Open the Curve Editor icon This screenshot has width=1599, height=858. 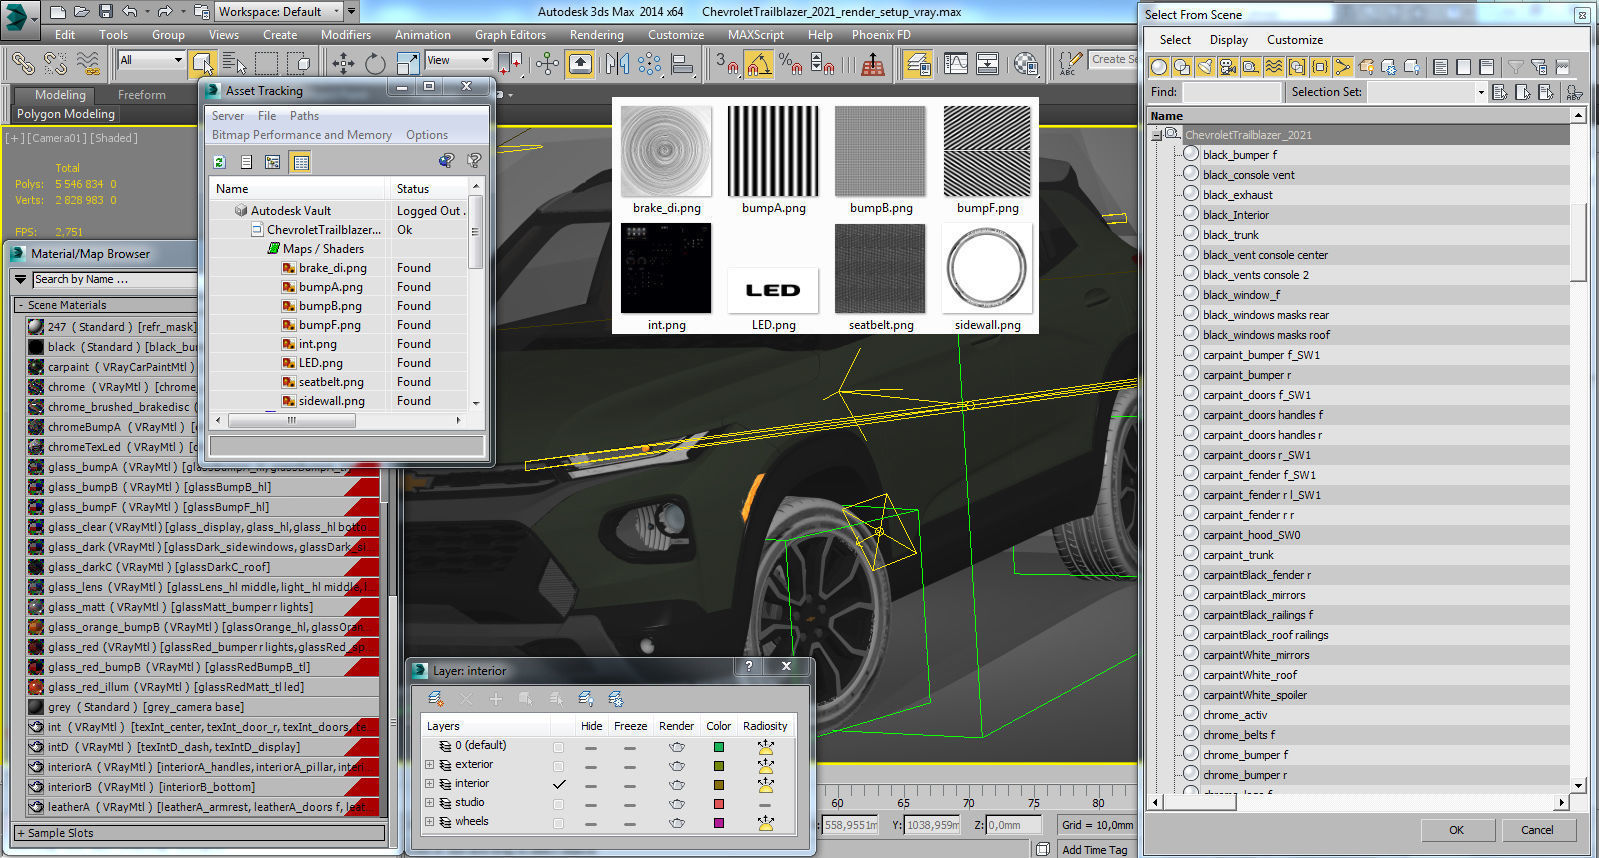pos(956,64)
